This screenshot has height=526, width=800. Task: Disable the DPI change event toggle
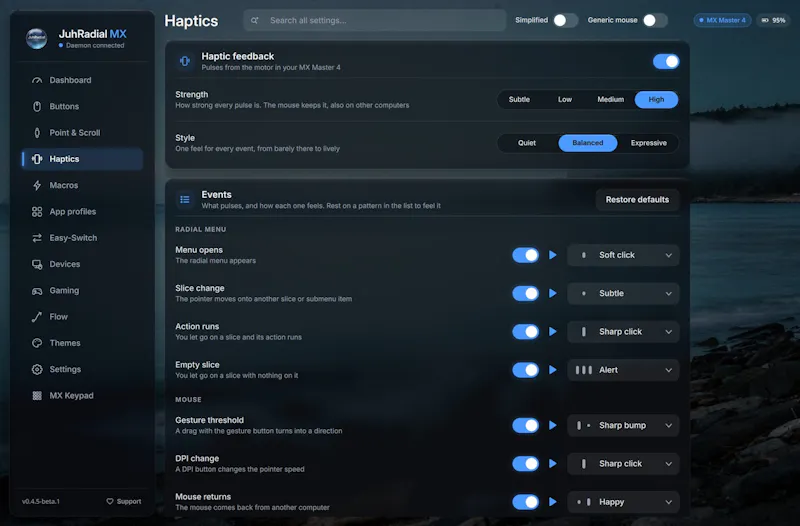point(526,464)
